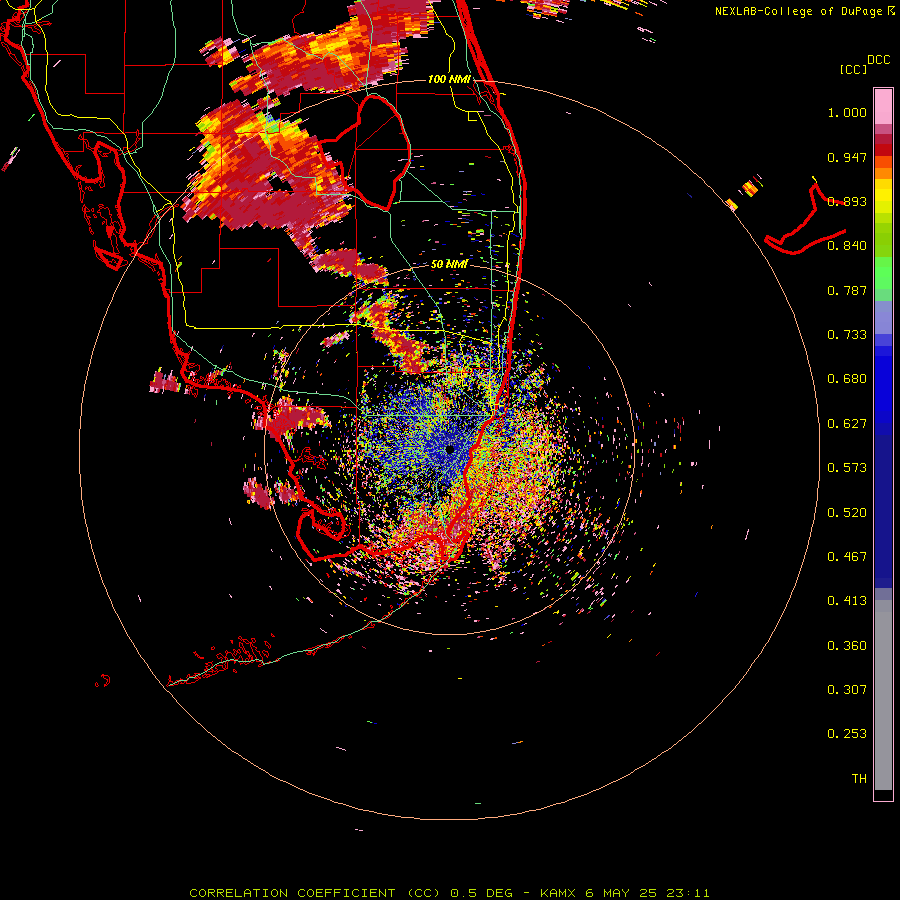Image resolution: width=900 pixels, height=900 pixels.
Task: Select the 0.467 scale value
Action: pos(847,557)
